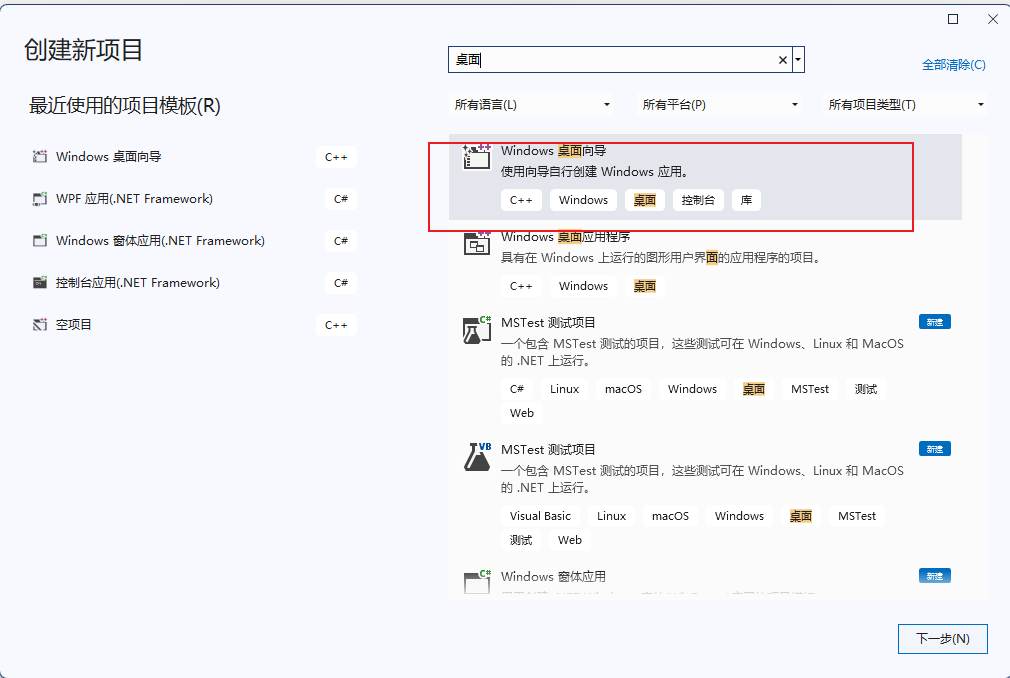Click C# tag beside WPF 应用

[x=341, y=199]
